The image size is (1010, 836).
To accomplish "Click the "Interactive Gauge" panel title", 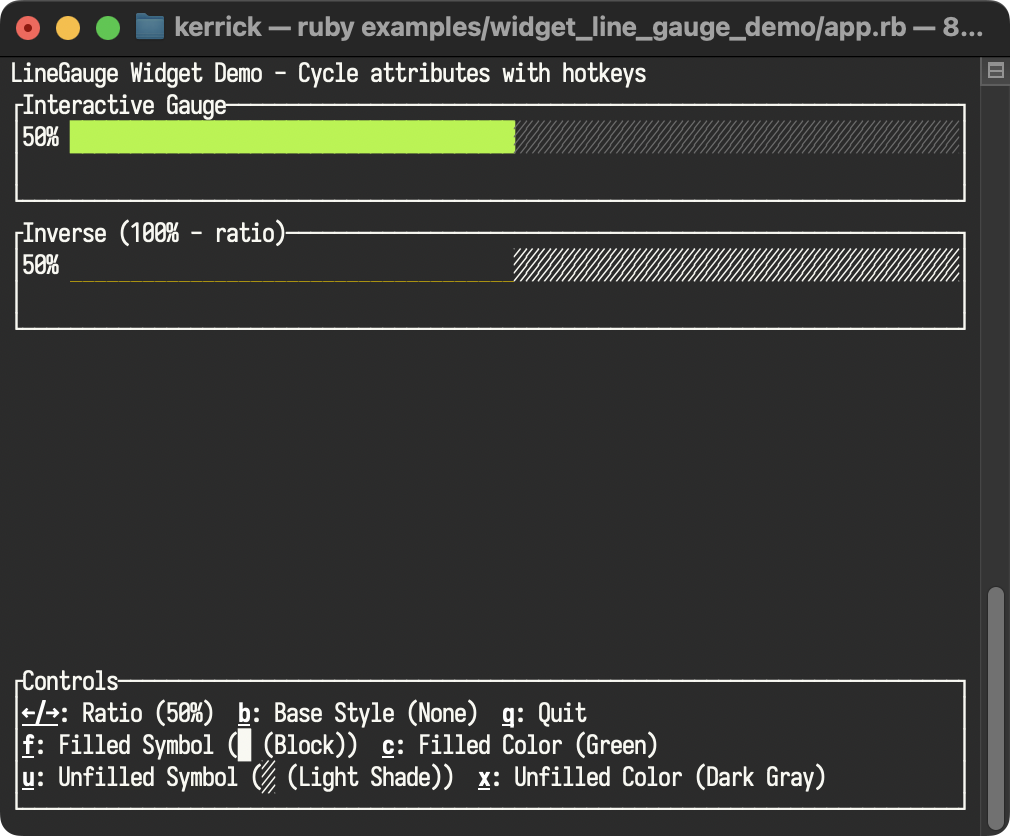I will coord(124,105).
